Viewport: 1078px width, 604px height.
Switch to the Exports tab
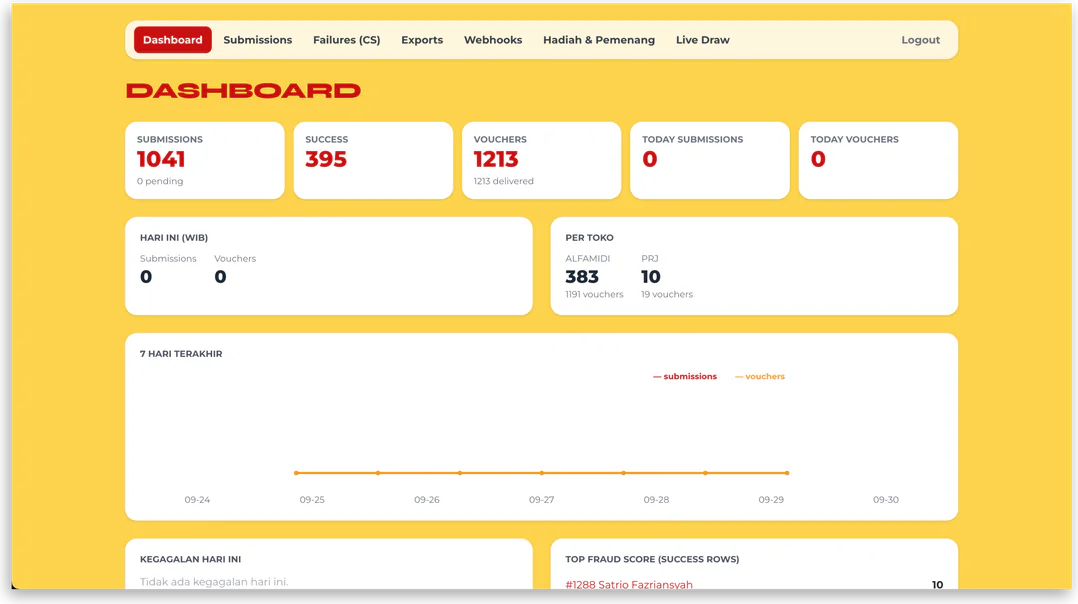click(422, 40)
